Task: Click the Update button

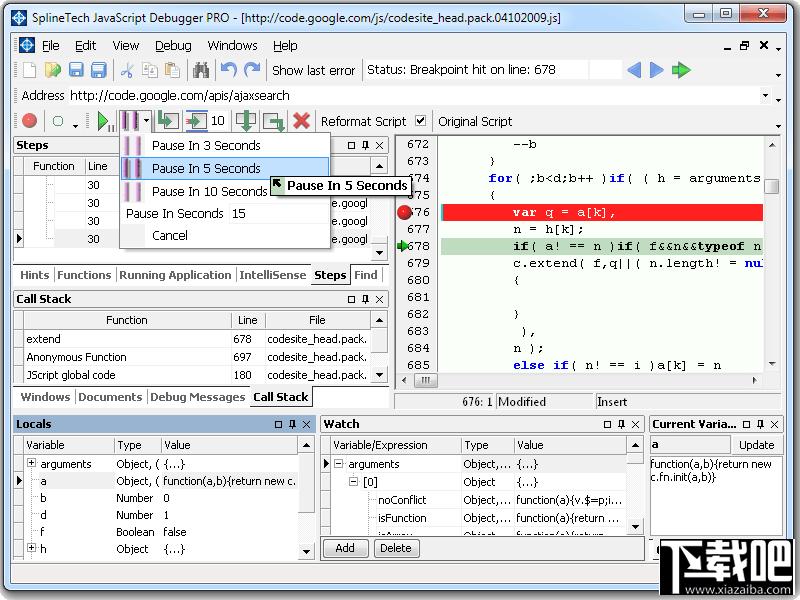Action: 756,445
